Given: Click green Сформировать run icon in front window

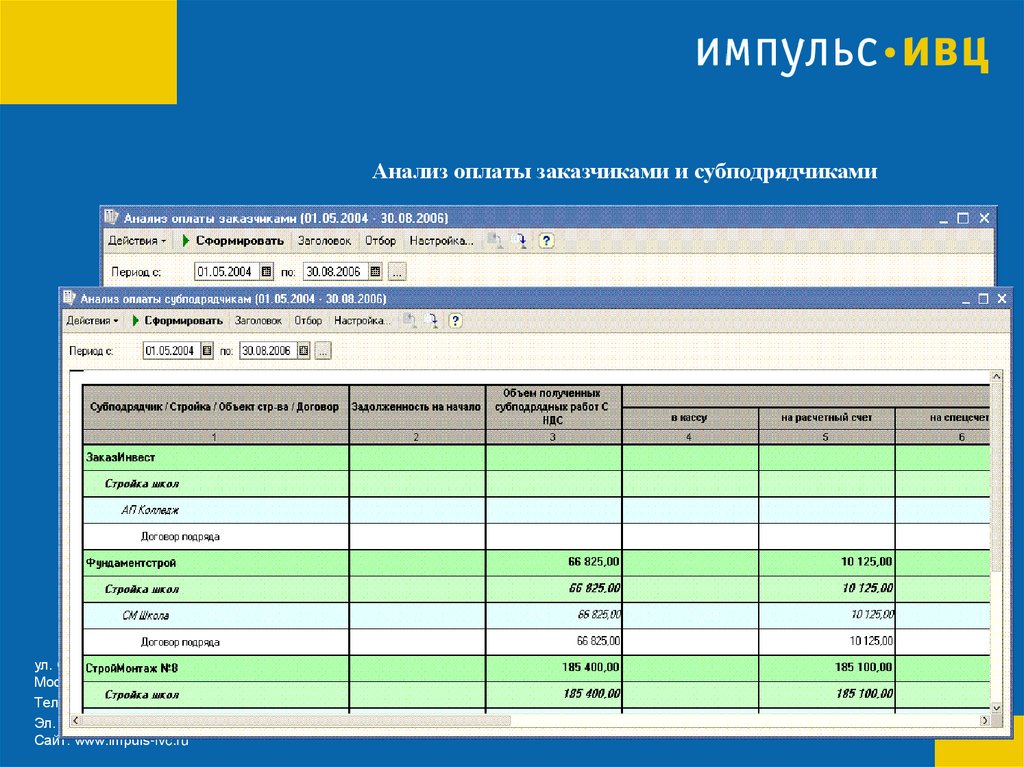Looking at the screenshot, I should coord(135,321).
